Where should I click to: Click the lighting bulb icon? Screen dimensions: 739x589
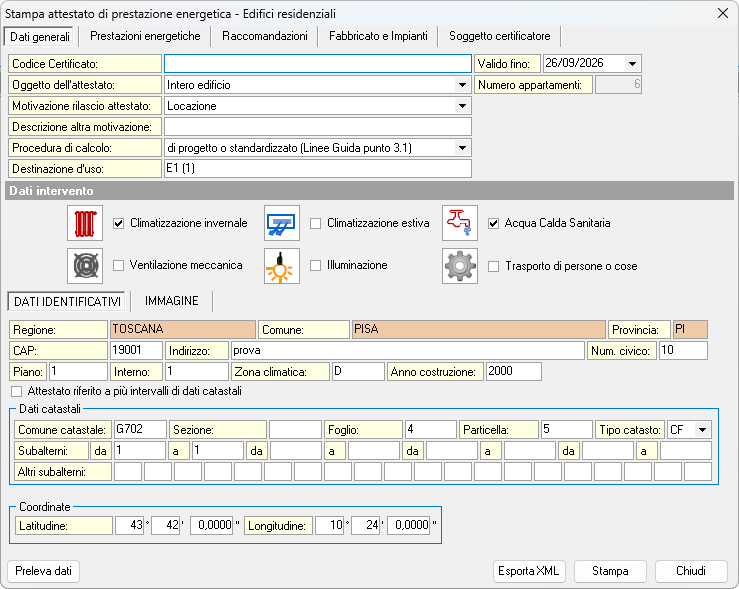[281, 266]
